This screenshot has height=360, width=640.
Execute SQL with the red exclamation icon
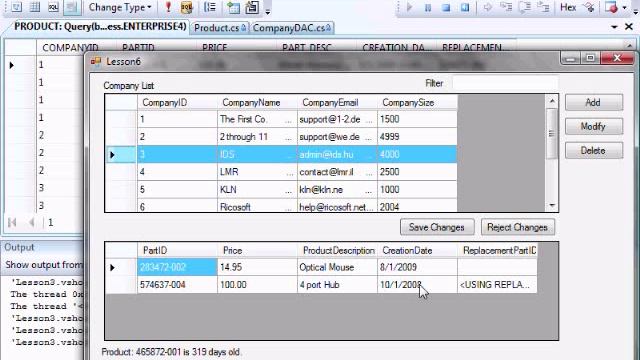click(168, 7)
